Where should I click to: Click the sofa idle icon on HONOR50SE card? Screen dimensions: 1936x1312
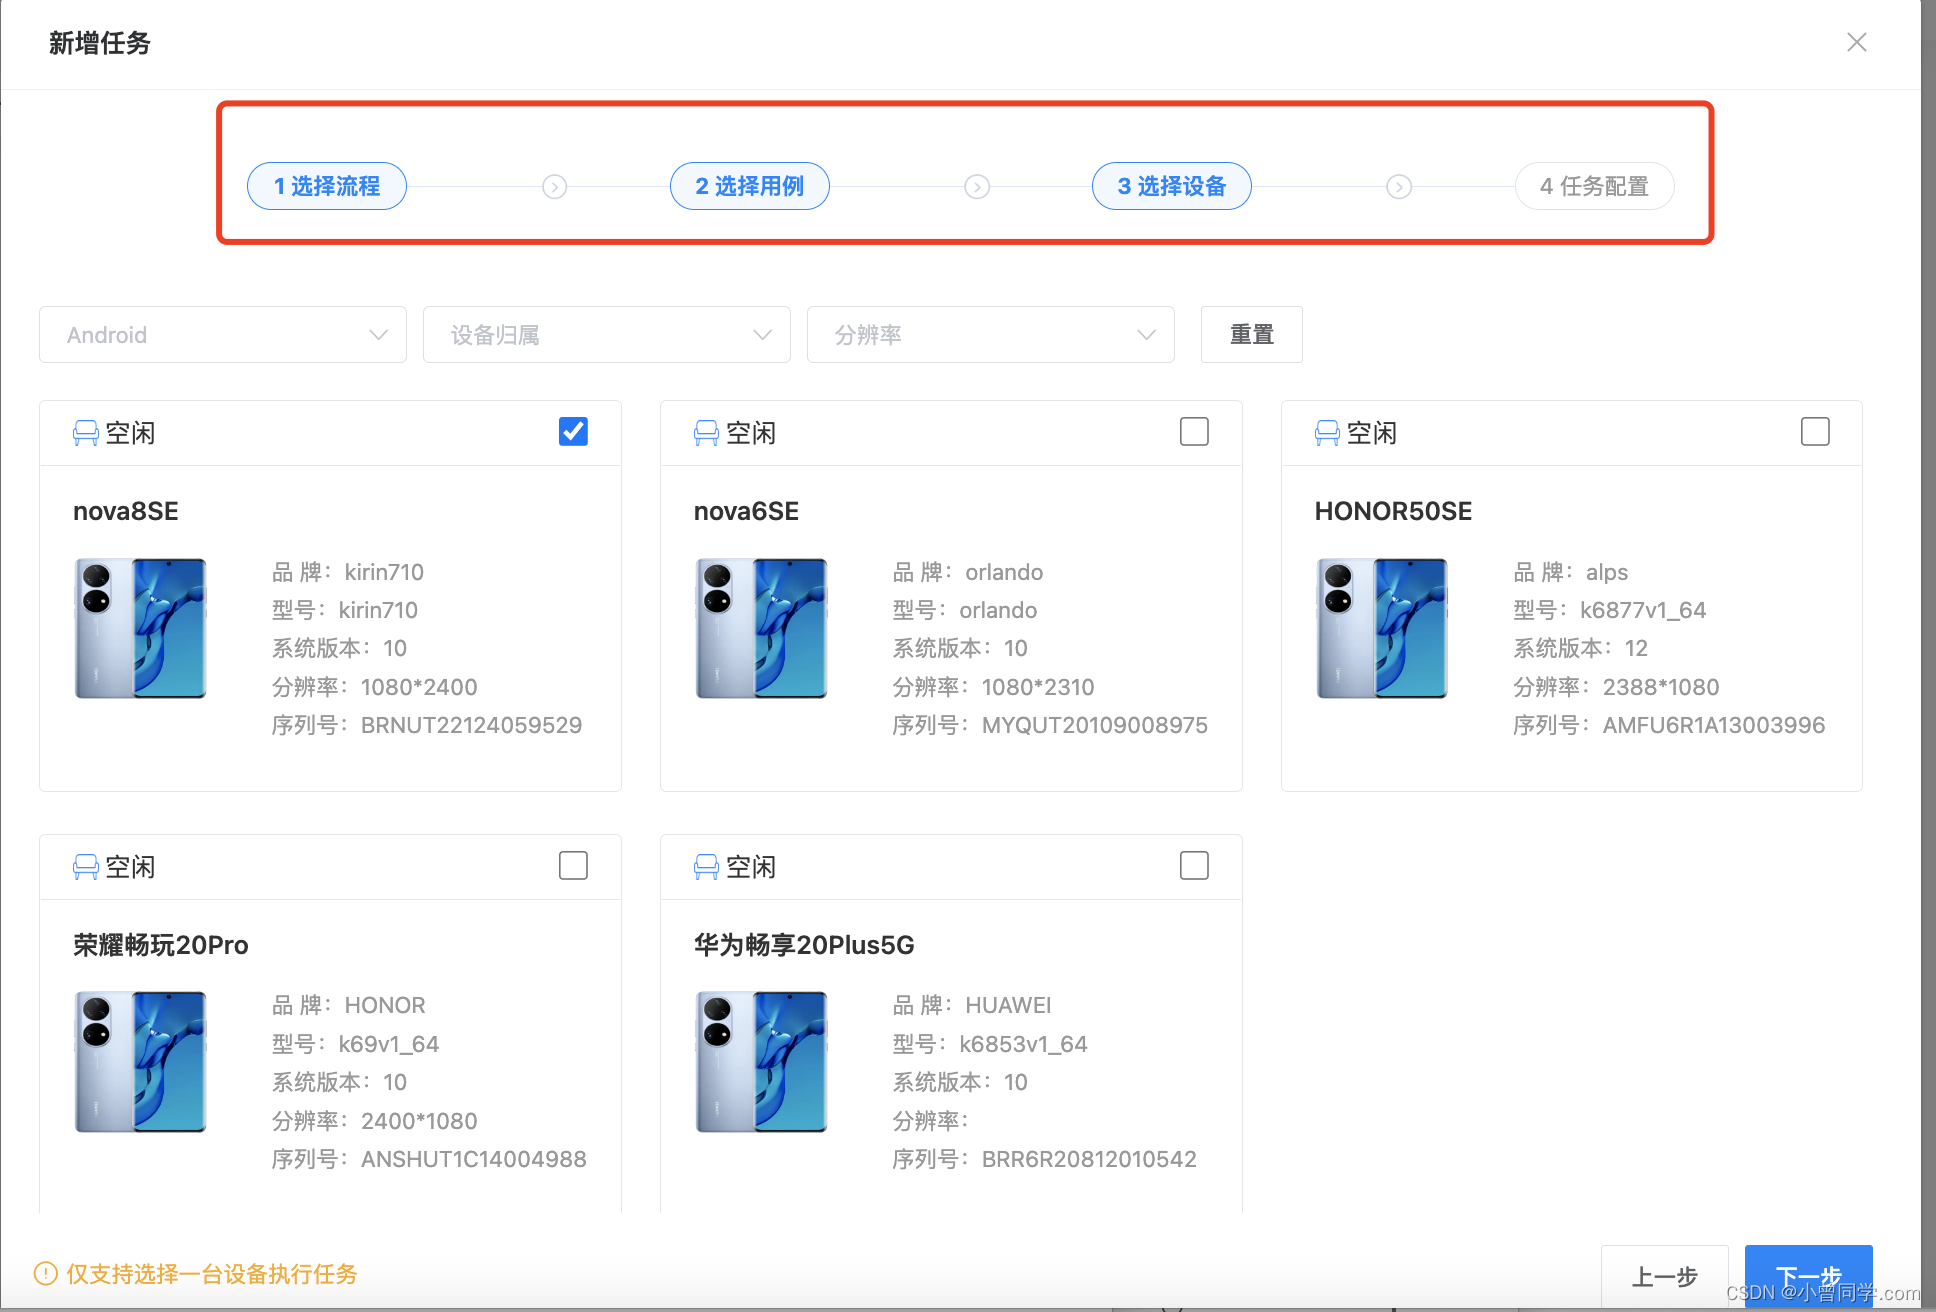click(1327, 433)
